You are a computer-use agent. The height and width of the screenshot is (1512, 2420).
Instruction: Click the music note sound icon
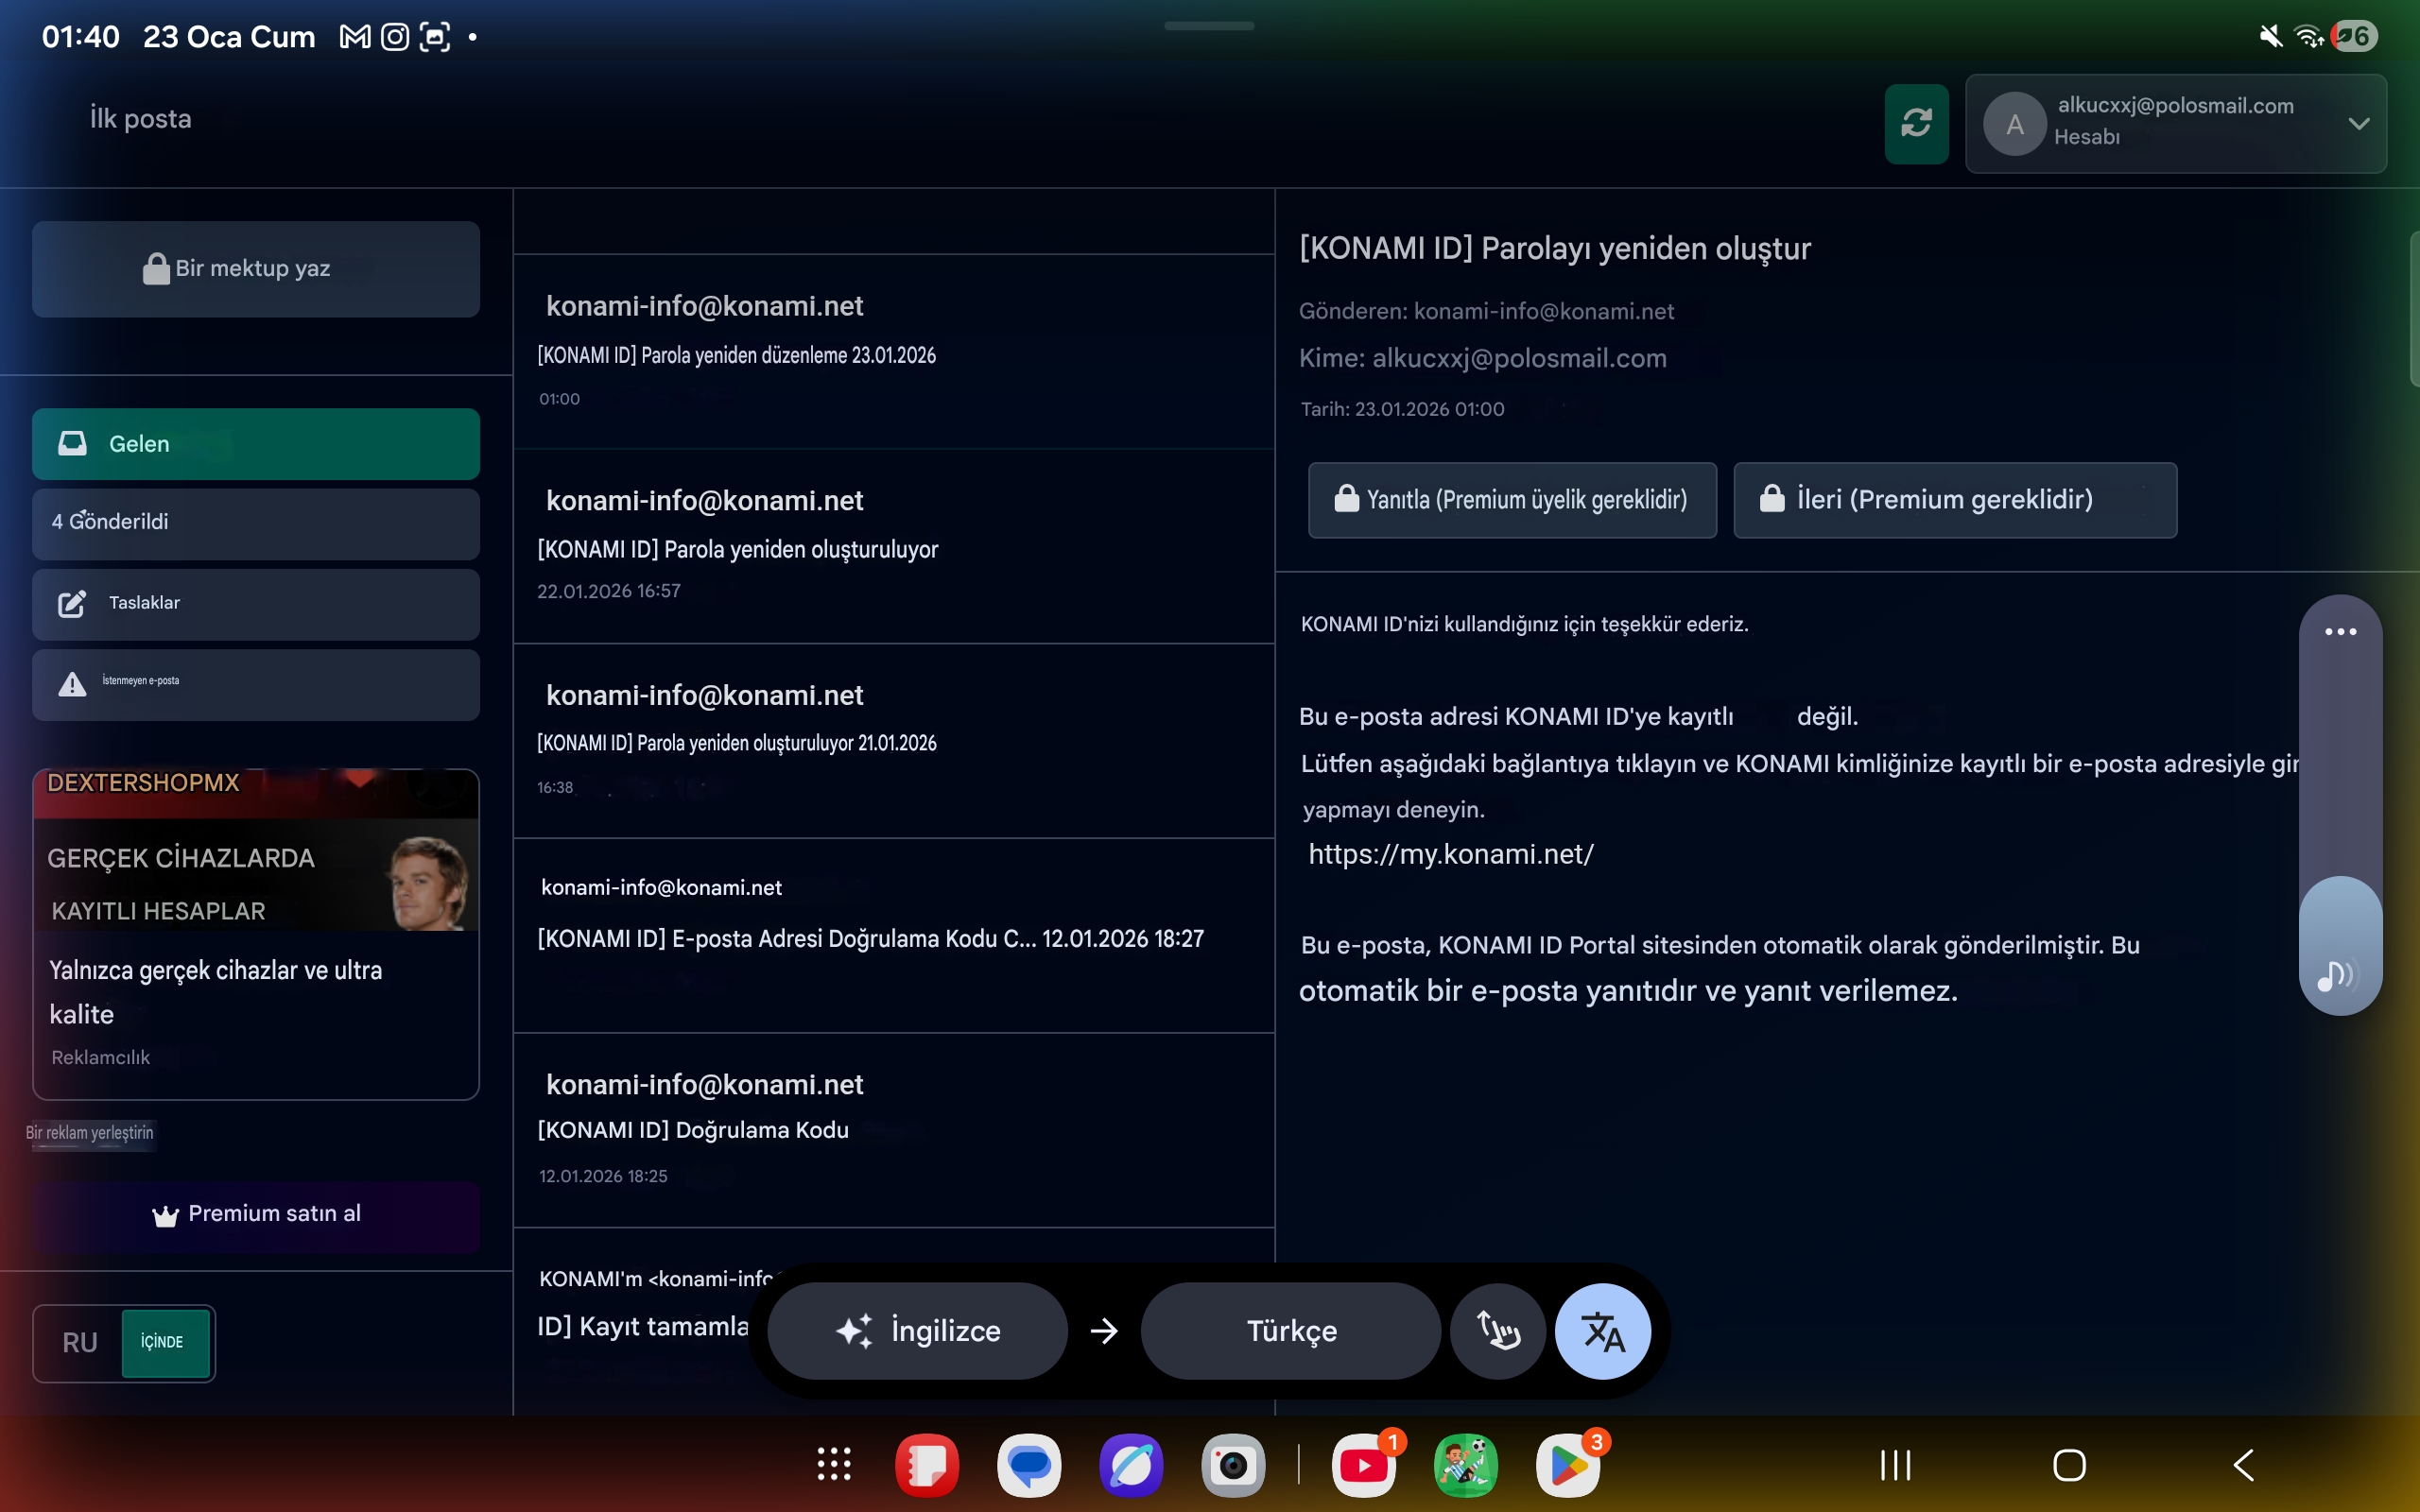click(2338, 975)
